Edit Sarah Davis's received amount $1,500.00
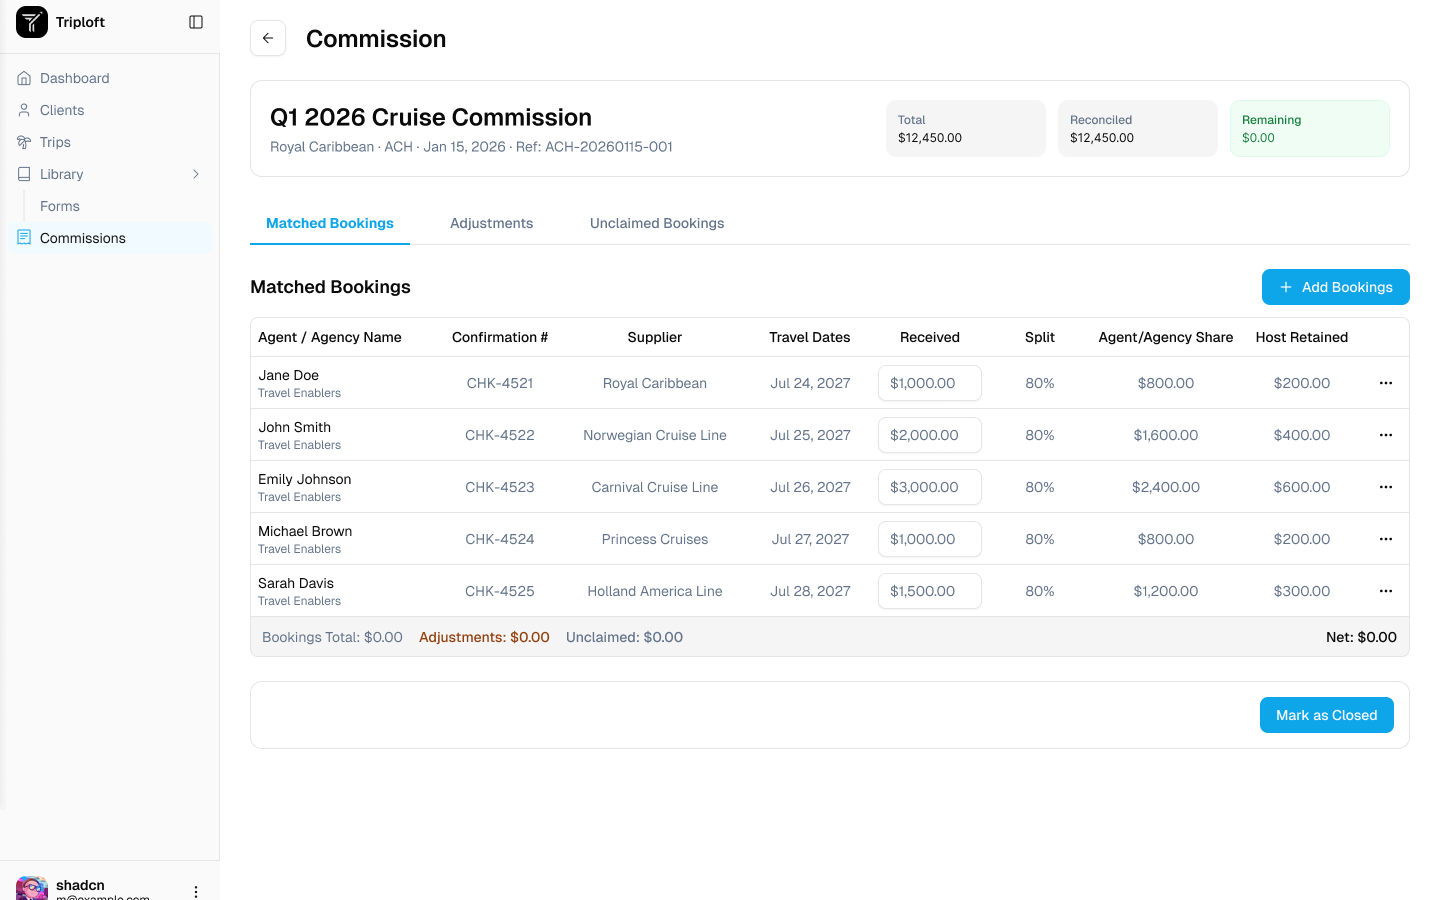 (x=930, y=591)
